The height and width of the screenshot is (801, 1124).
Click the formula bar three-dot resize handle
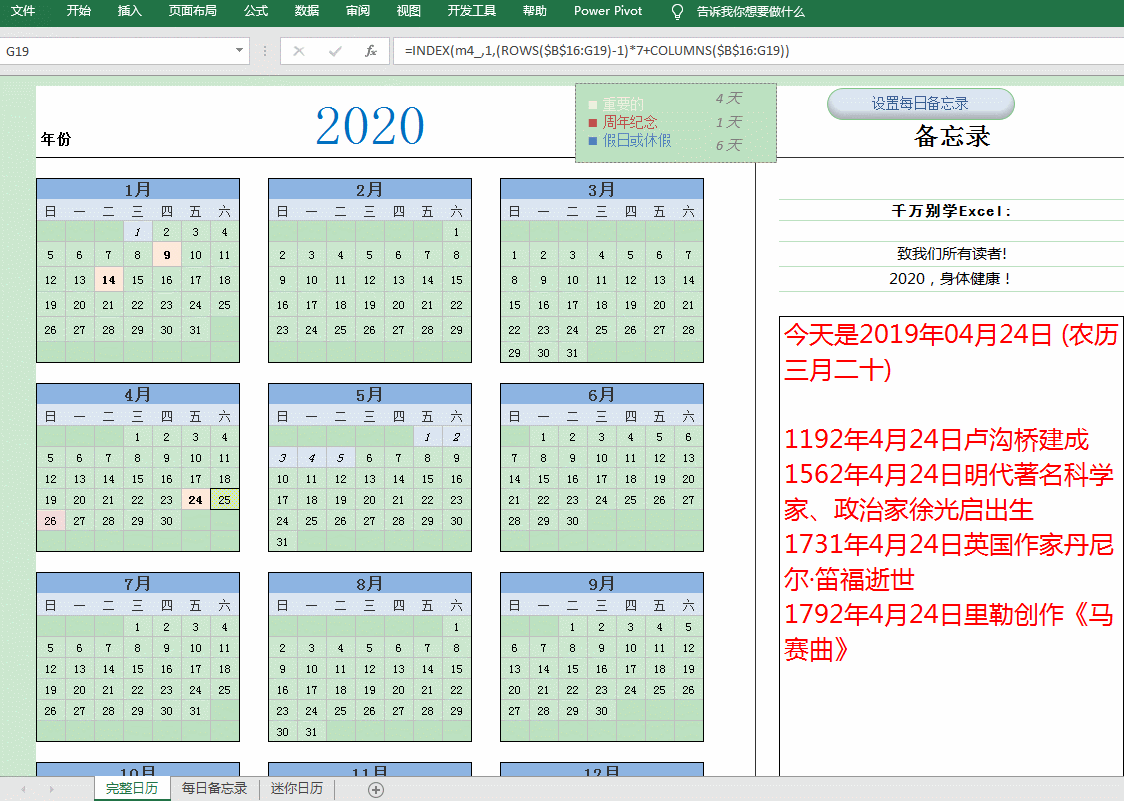pos(265,51)
